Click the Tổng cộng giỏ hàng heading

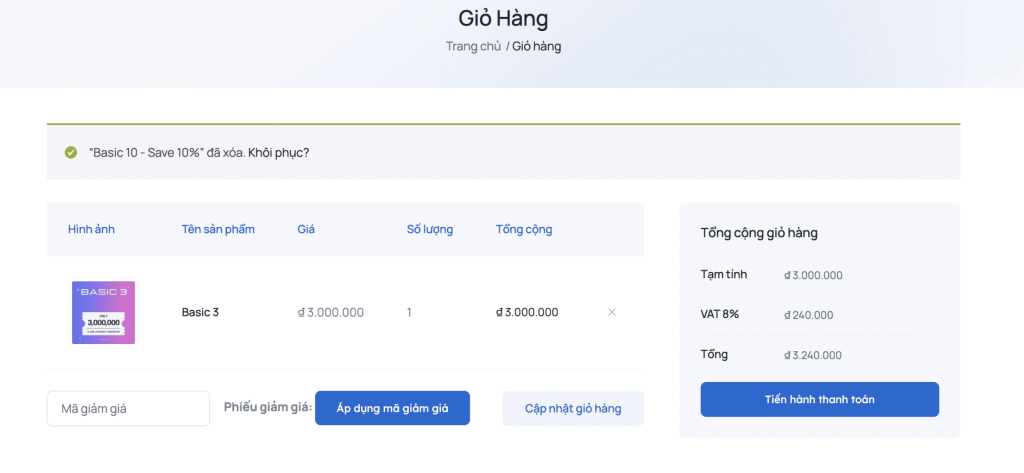[x=759, y=233]
